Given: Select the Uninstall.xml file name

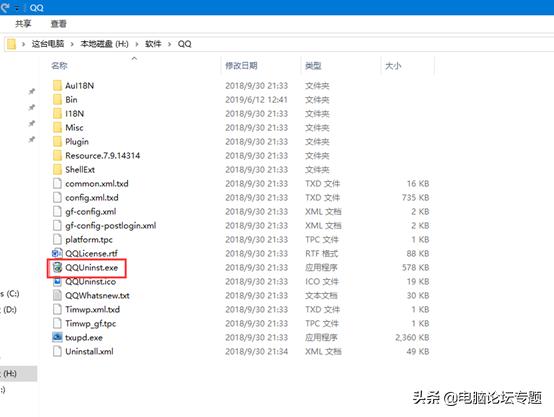Looking at the screenshot, I should click(x=89, y=351).
